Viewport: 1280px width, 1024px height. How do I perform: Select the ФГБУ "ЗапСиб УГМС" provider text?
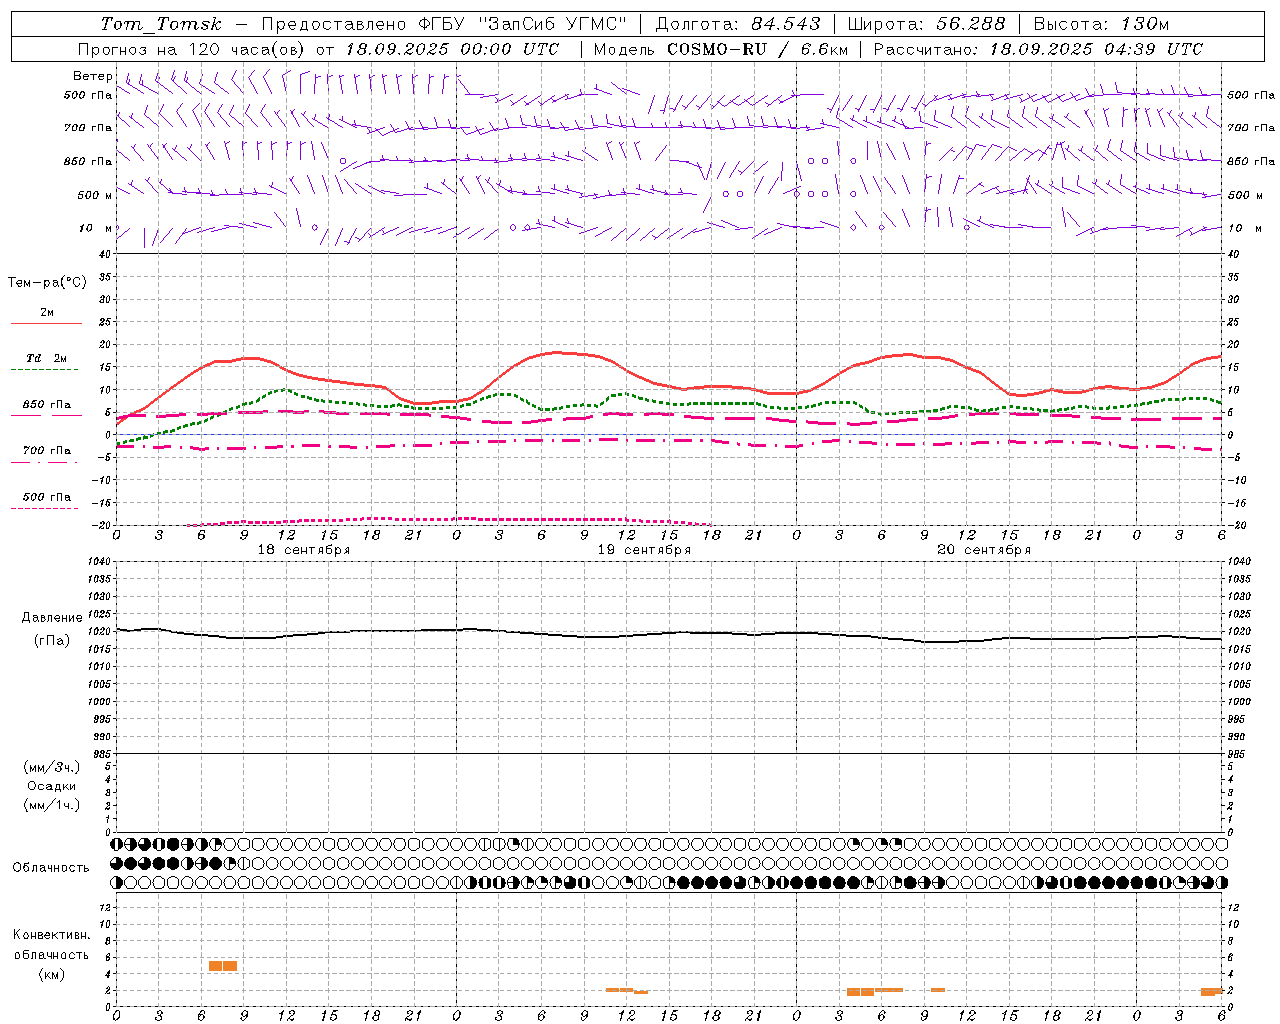(x=521, y=24)
